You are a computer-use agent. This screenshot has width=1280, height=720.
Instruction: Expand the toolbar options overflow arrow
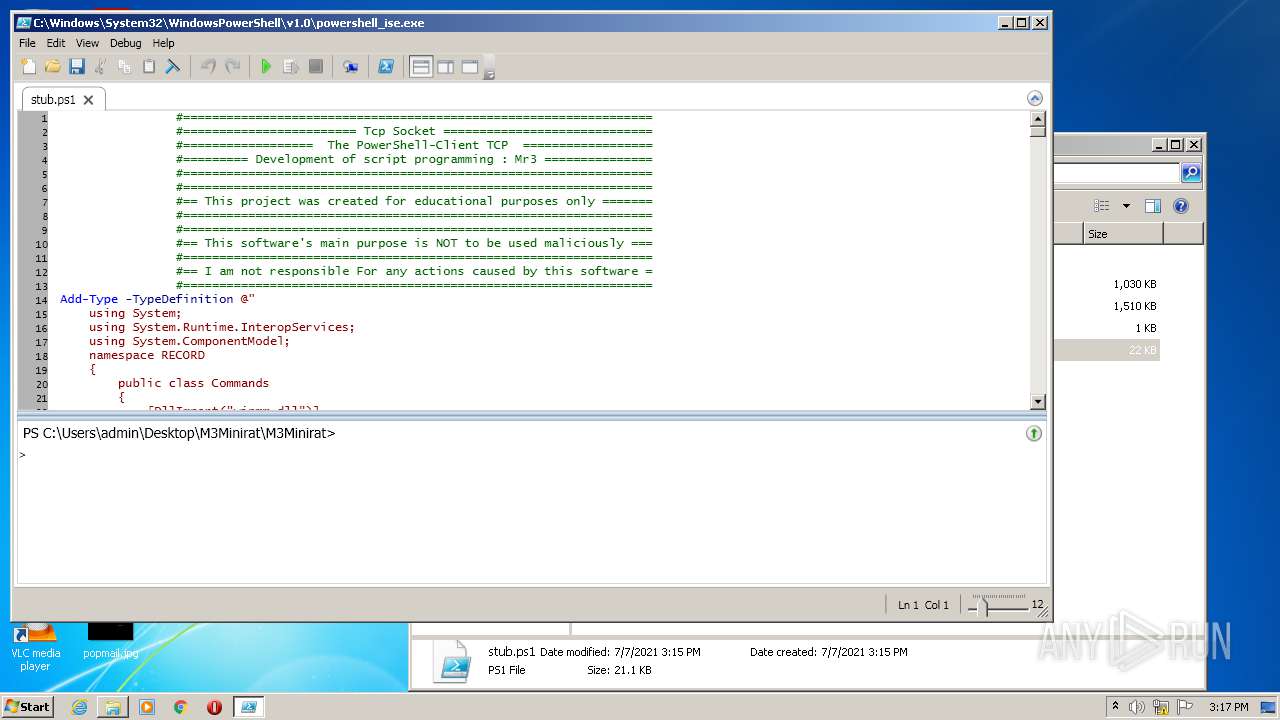click(489, 69)
